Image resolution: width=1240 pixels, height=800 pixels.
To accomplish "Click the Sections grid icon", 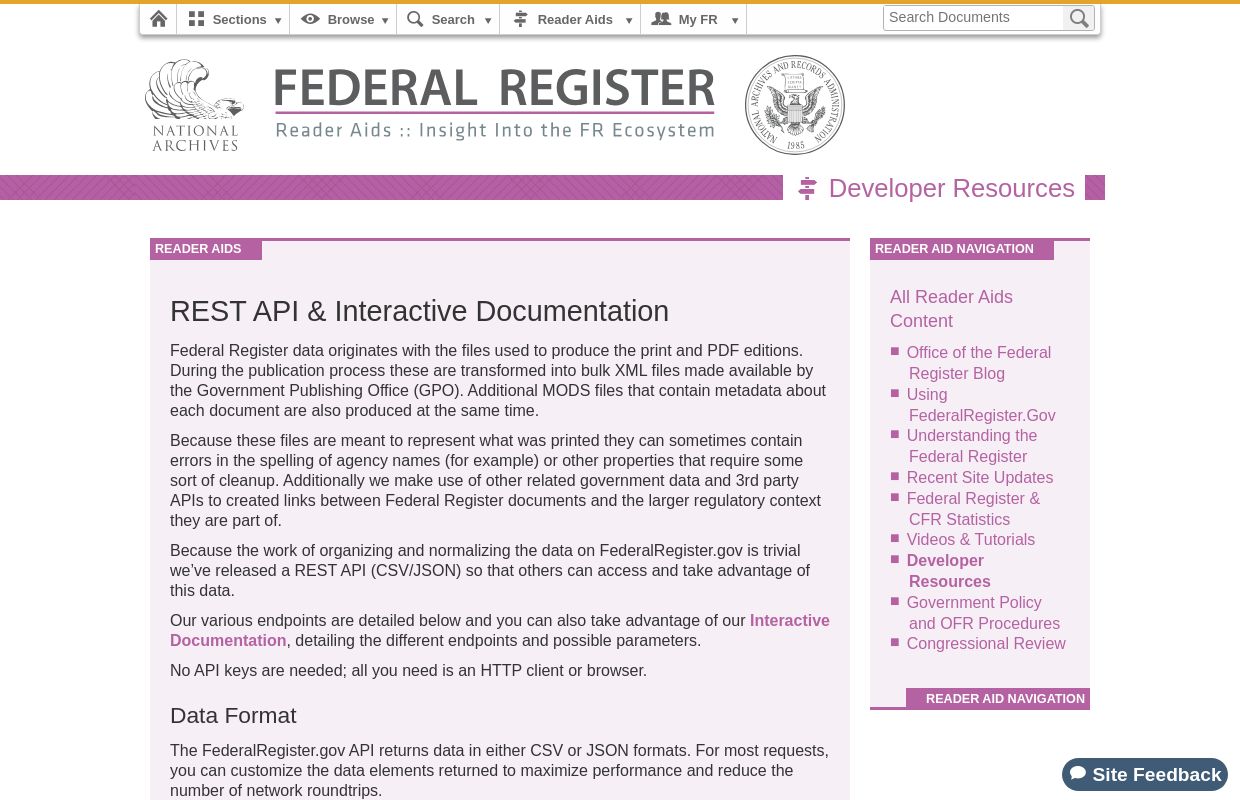I will click(196, 19).
